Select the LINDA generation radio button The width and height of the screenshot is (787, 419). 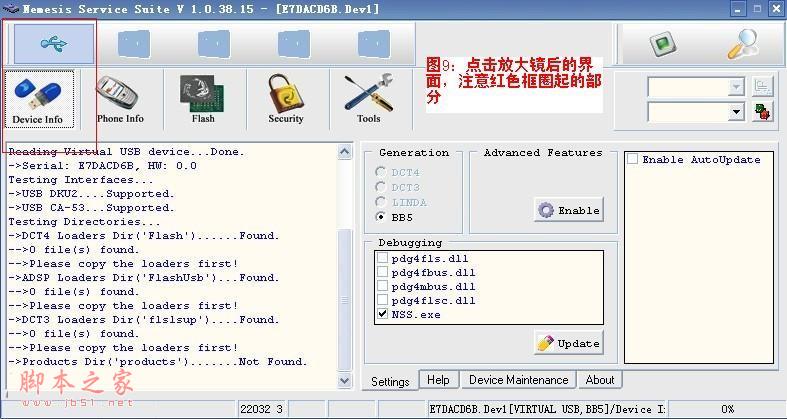[x=381, y=202]
